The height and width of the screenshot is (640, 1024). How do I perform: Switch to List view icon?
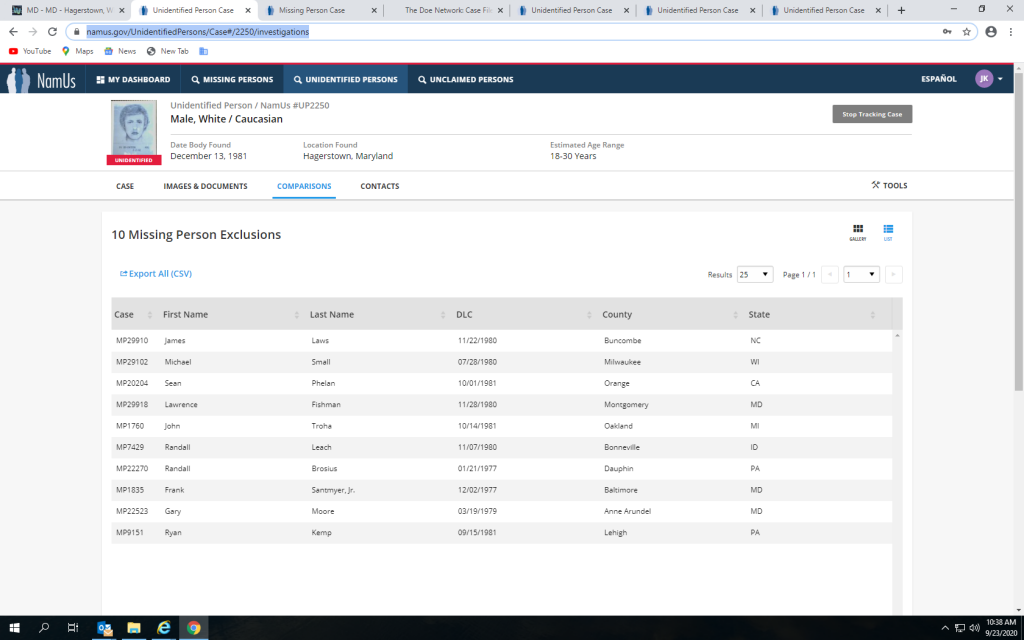pyautogui.click(x=888, y=231)
